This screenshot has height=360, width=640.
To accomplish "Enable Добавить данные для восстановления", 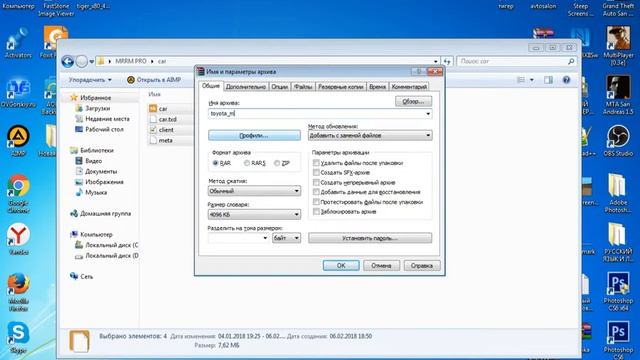I will [316, 192].
